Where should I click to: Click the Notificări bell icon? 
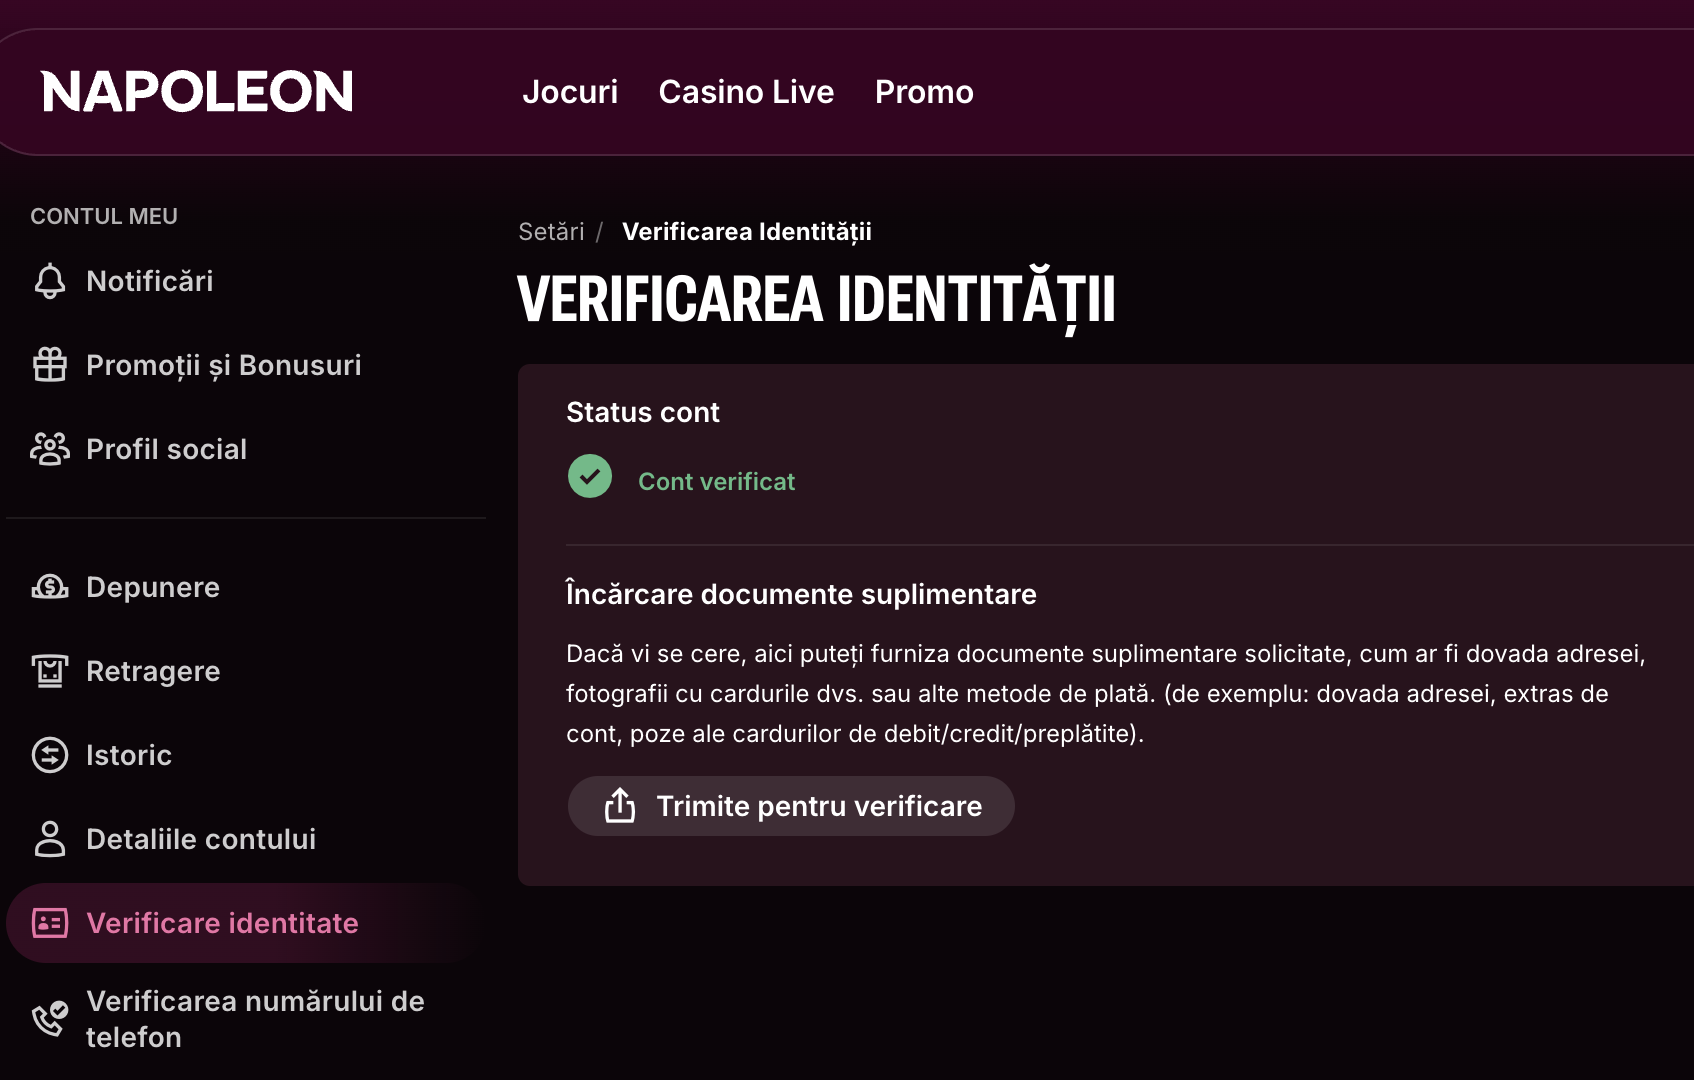[50, 282]
